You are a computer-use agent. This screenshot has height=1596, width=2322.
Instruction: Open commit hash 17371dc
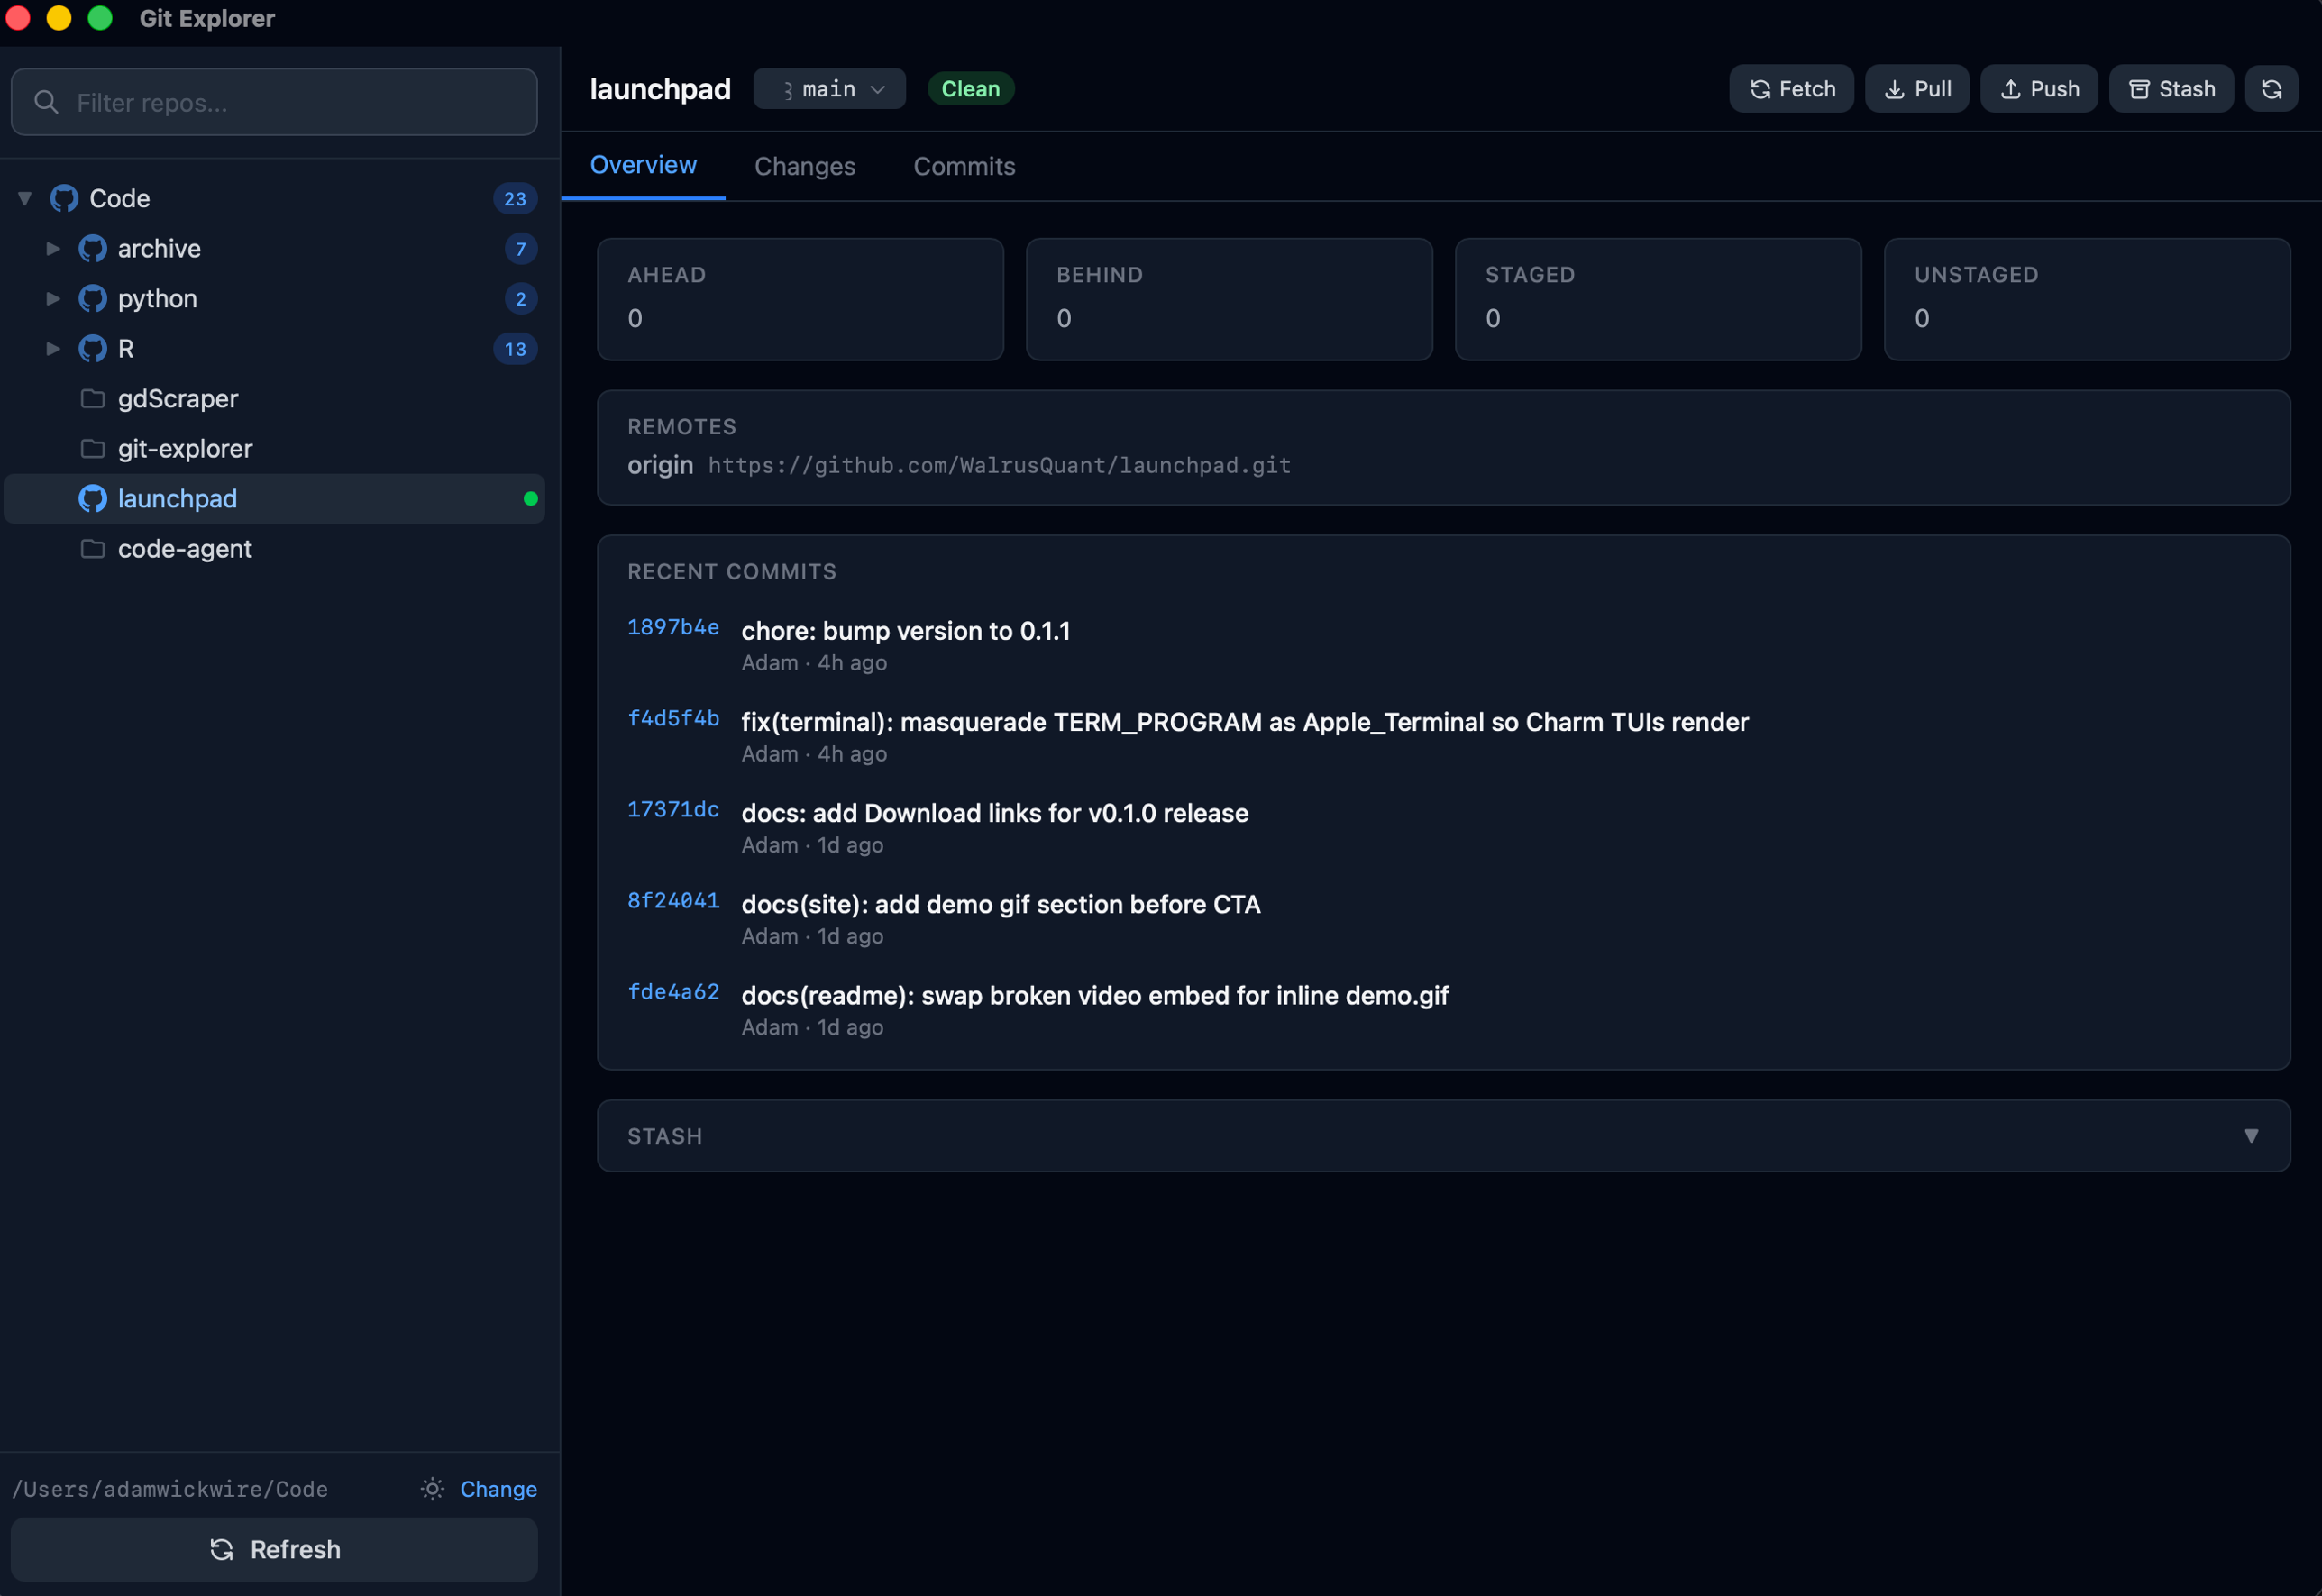point(673,809)
